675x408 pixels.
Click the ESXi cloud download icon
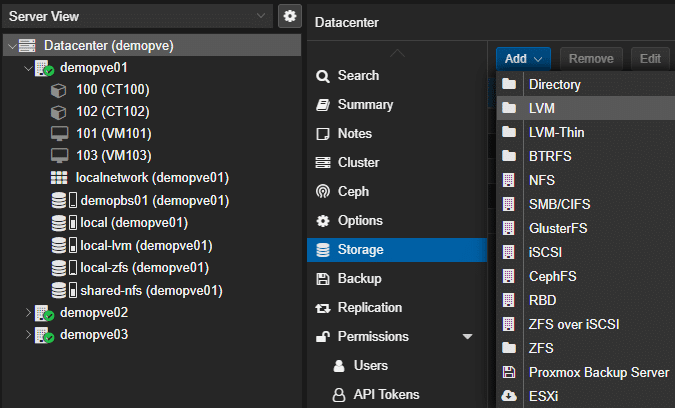[x=508, y=395]
